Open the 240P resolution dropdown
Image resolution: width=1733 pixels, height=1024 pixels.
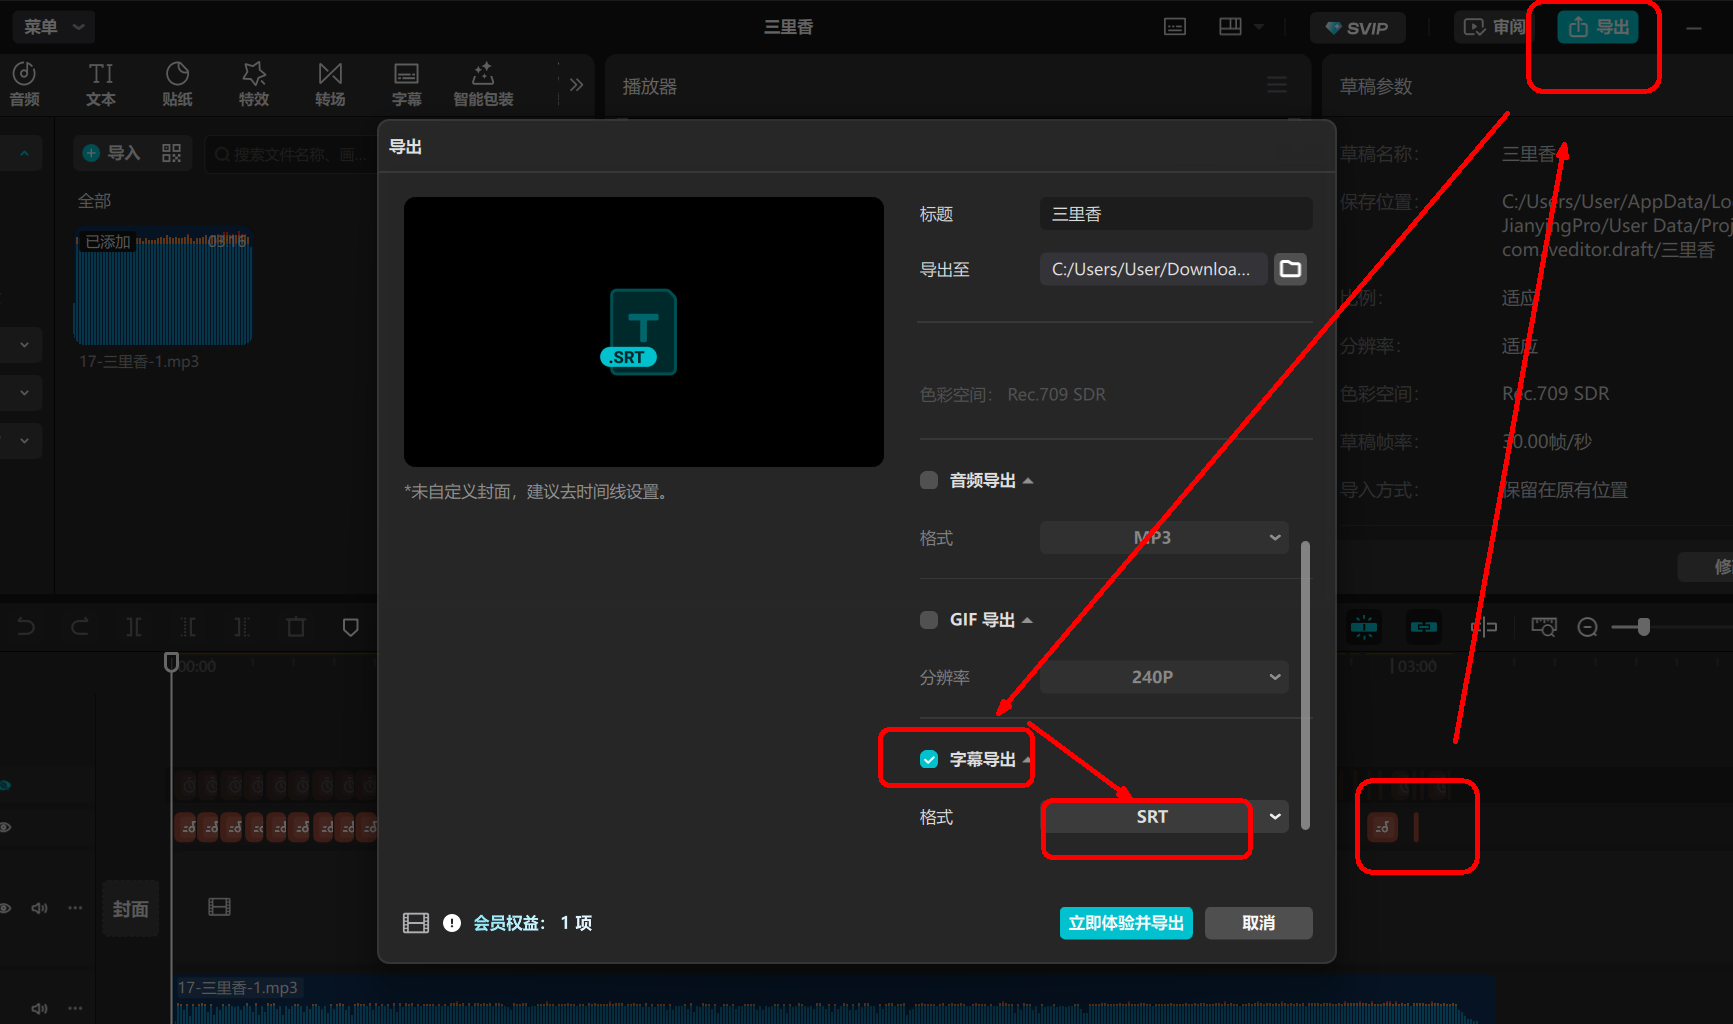coord(1164,677)
